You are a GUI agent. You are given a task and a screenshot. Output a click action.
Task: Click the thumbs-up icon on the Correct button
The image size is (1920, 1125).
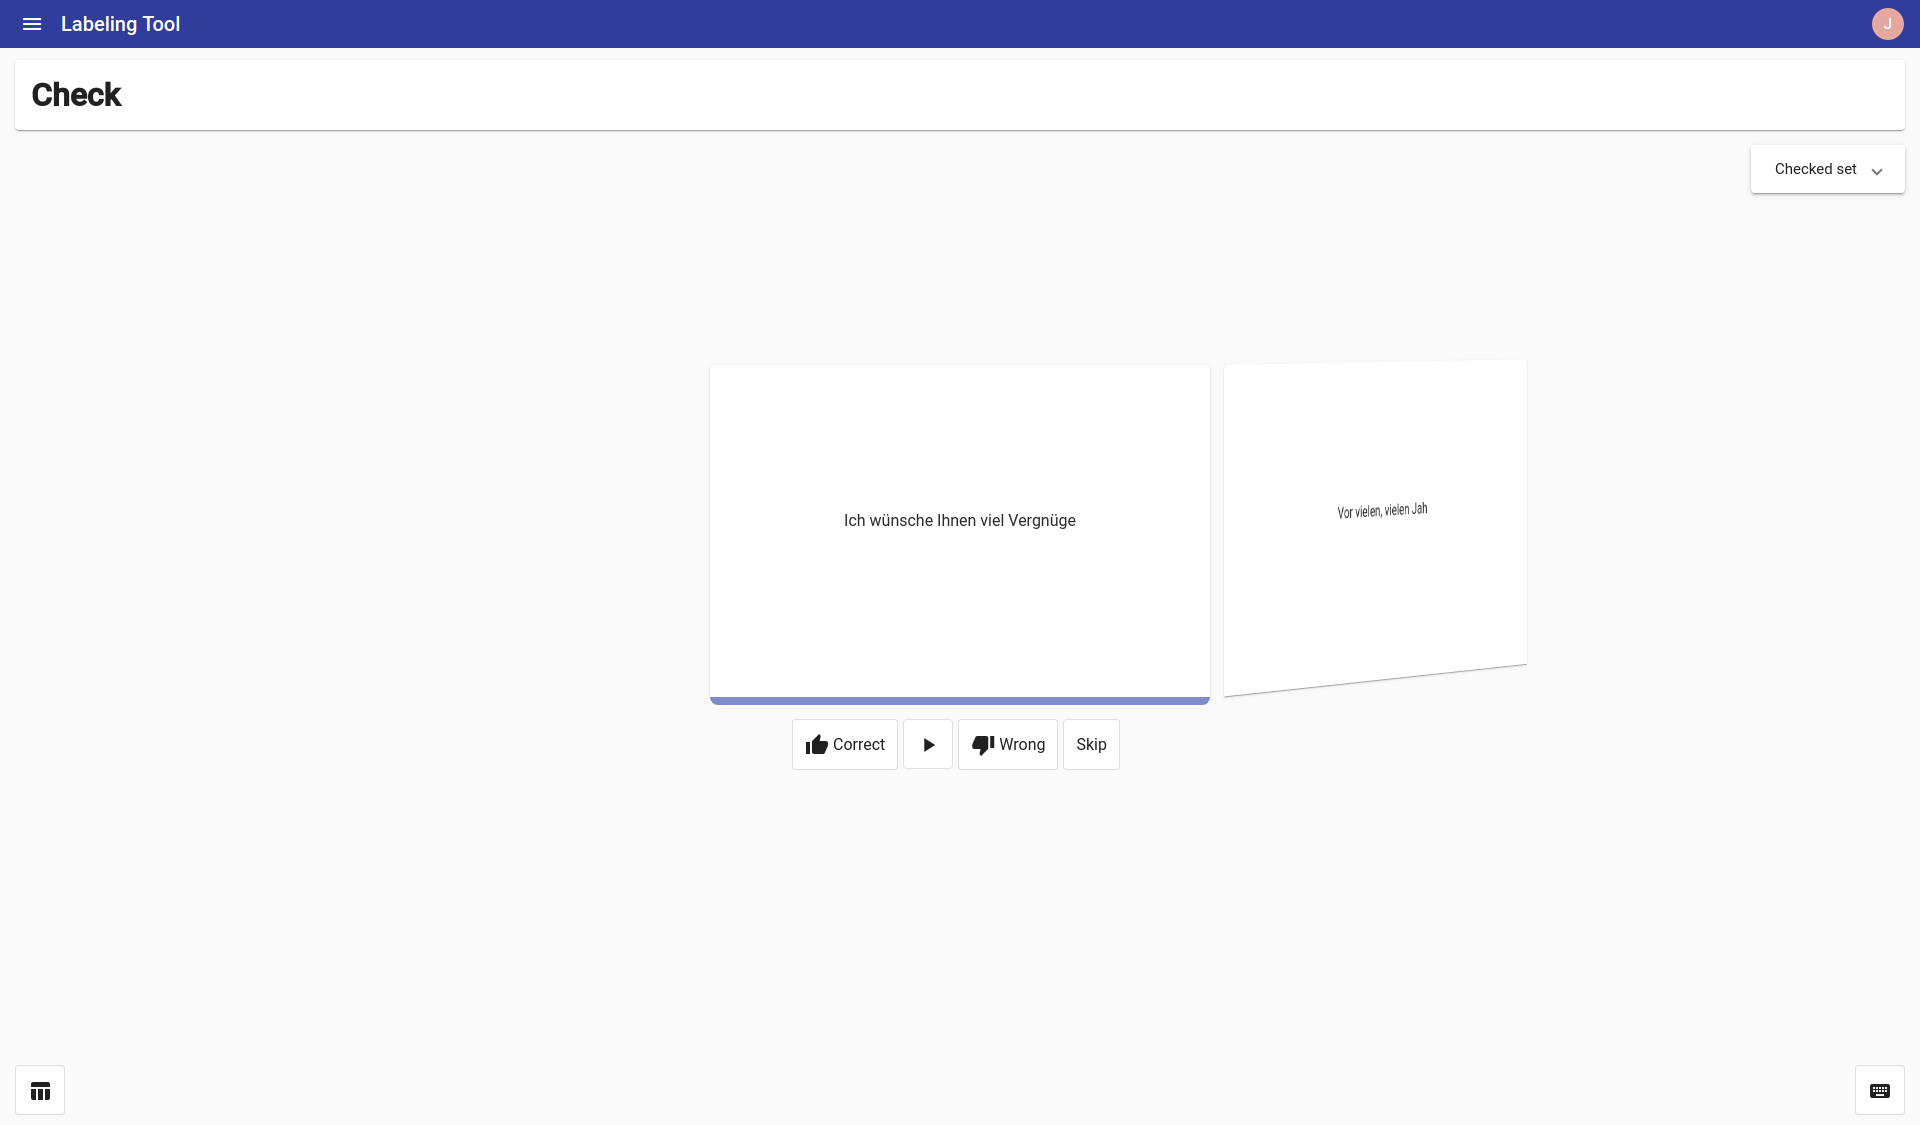tap(818, 744)
